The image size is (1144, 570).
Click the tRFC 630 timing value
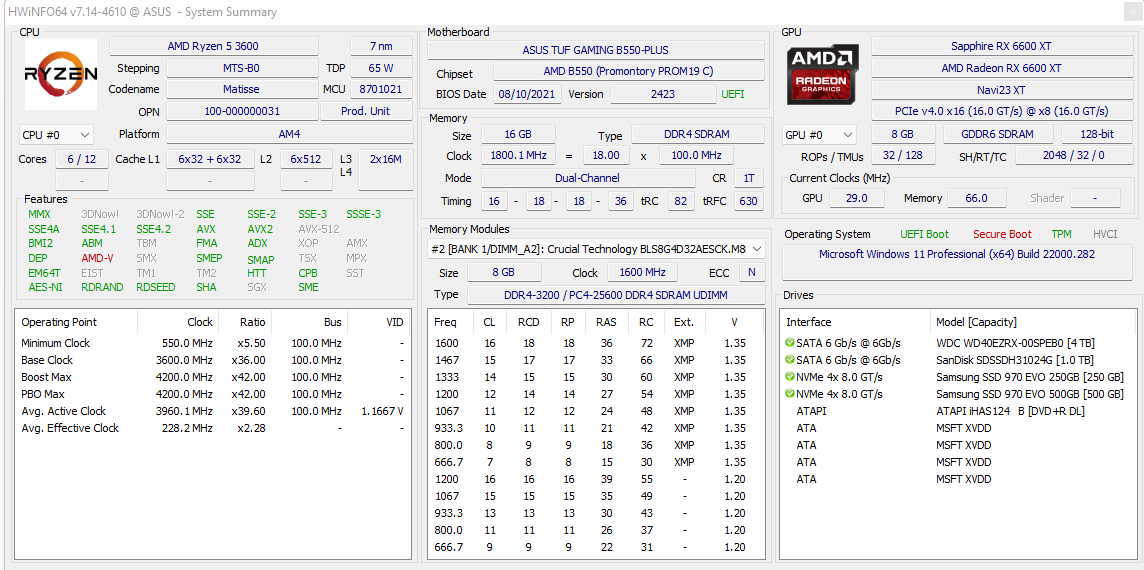coord(748,201)
